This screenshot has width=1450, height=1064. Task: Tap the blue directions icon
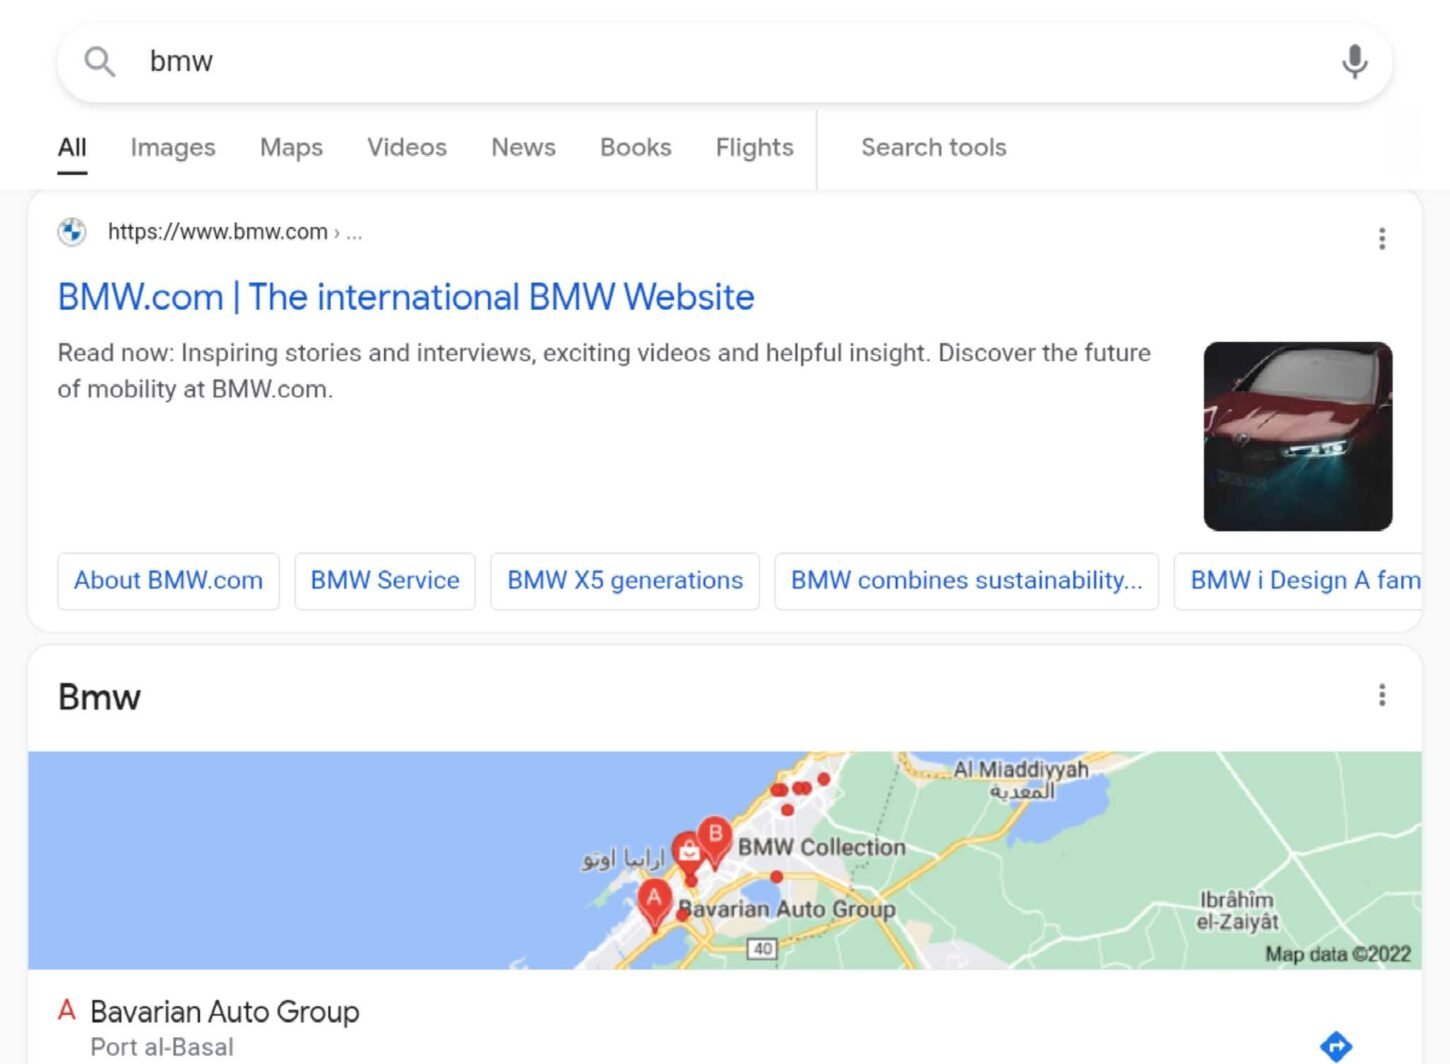pos(1335,1046)
